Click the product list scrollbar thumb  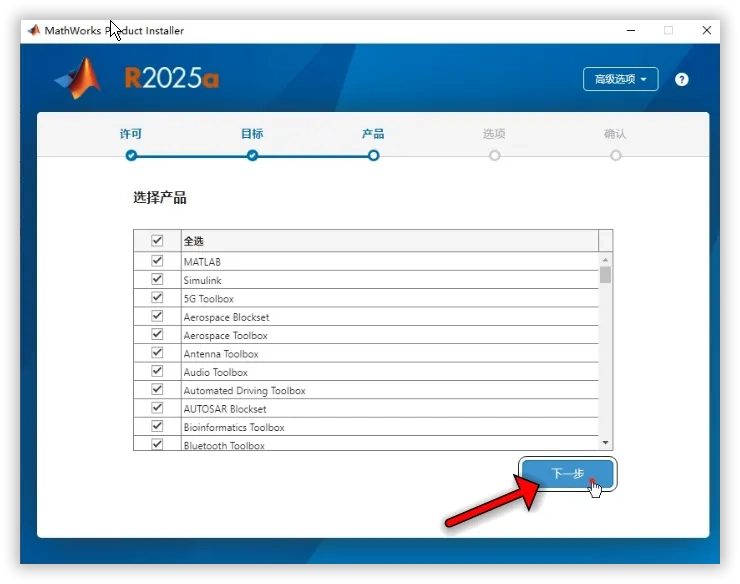click(605, 275)
